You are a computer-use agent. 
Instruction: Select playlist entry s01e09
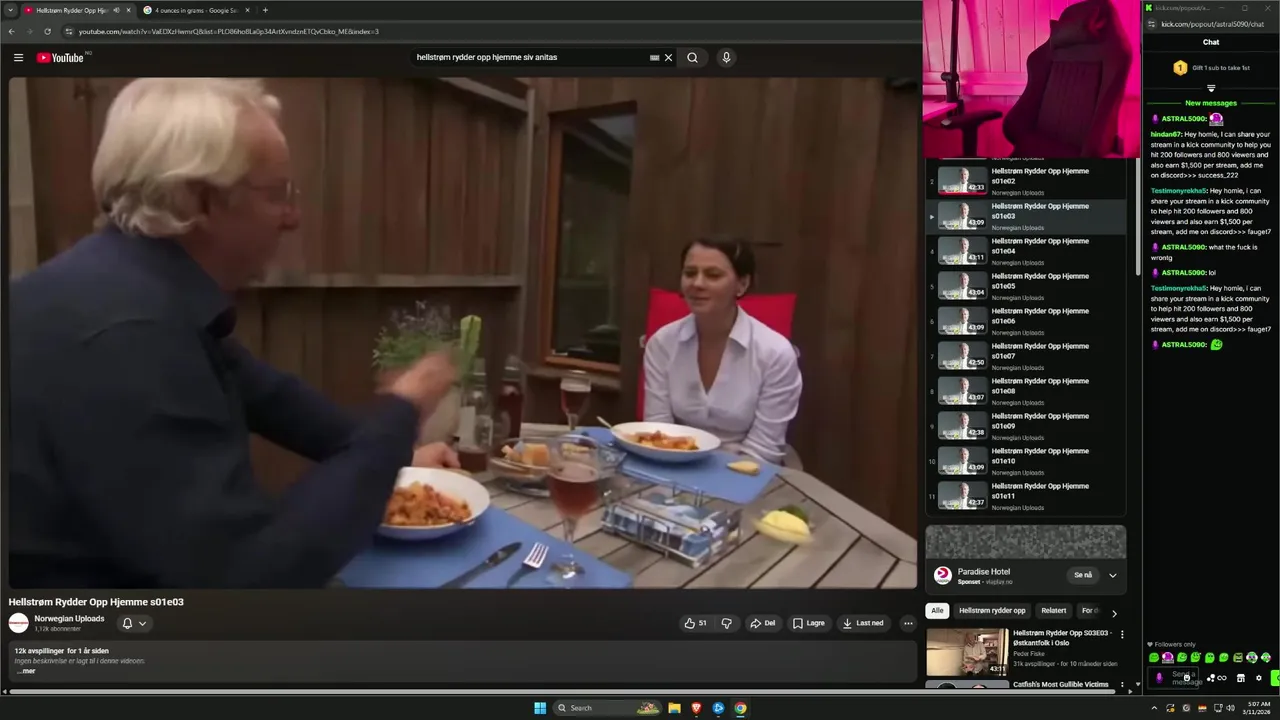pyautogui.click(x=1027, y=426)
